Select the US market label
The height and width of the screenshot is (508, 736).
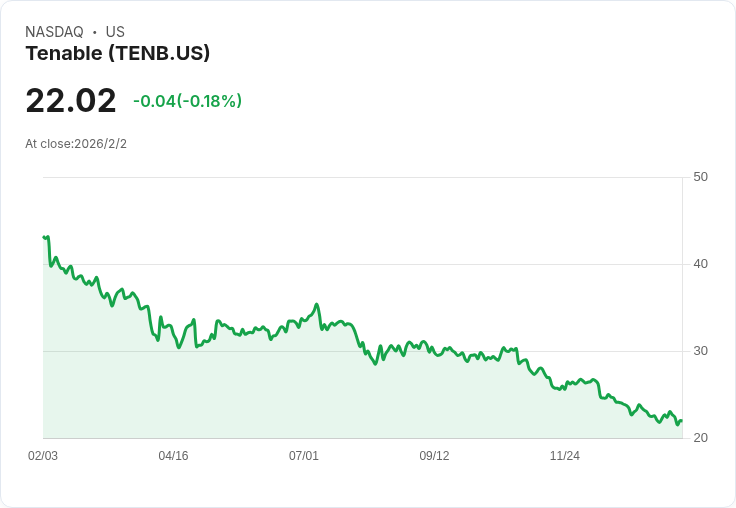click(115, 32)
